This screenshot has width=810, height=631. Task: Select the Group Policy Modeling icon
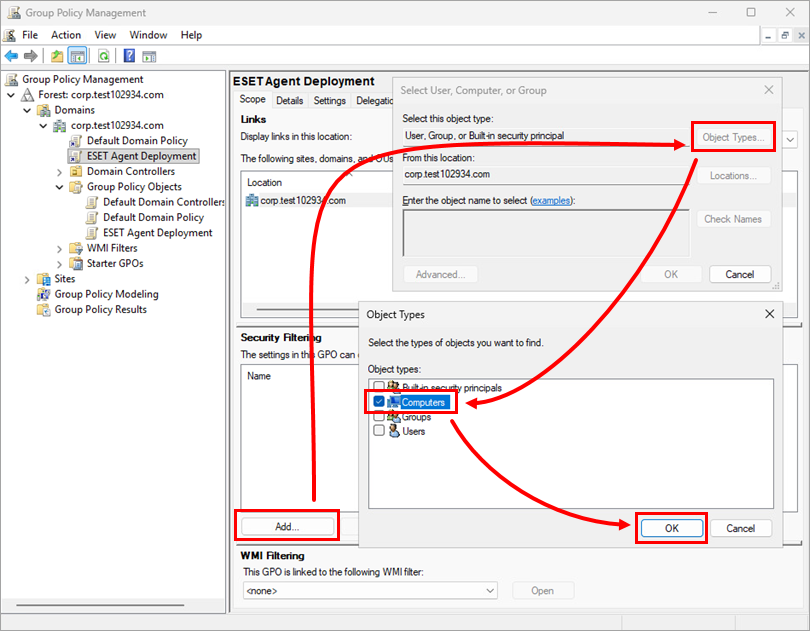pyautogui.click(x=44, y=294)
